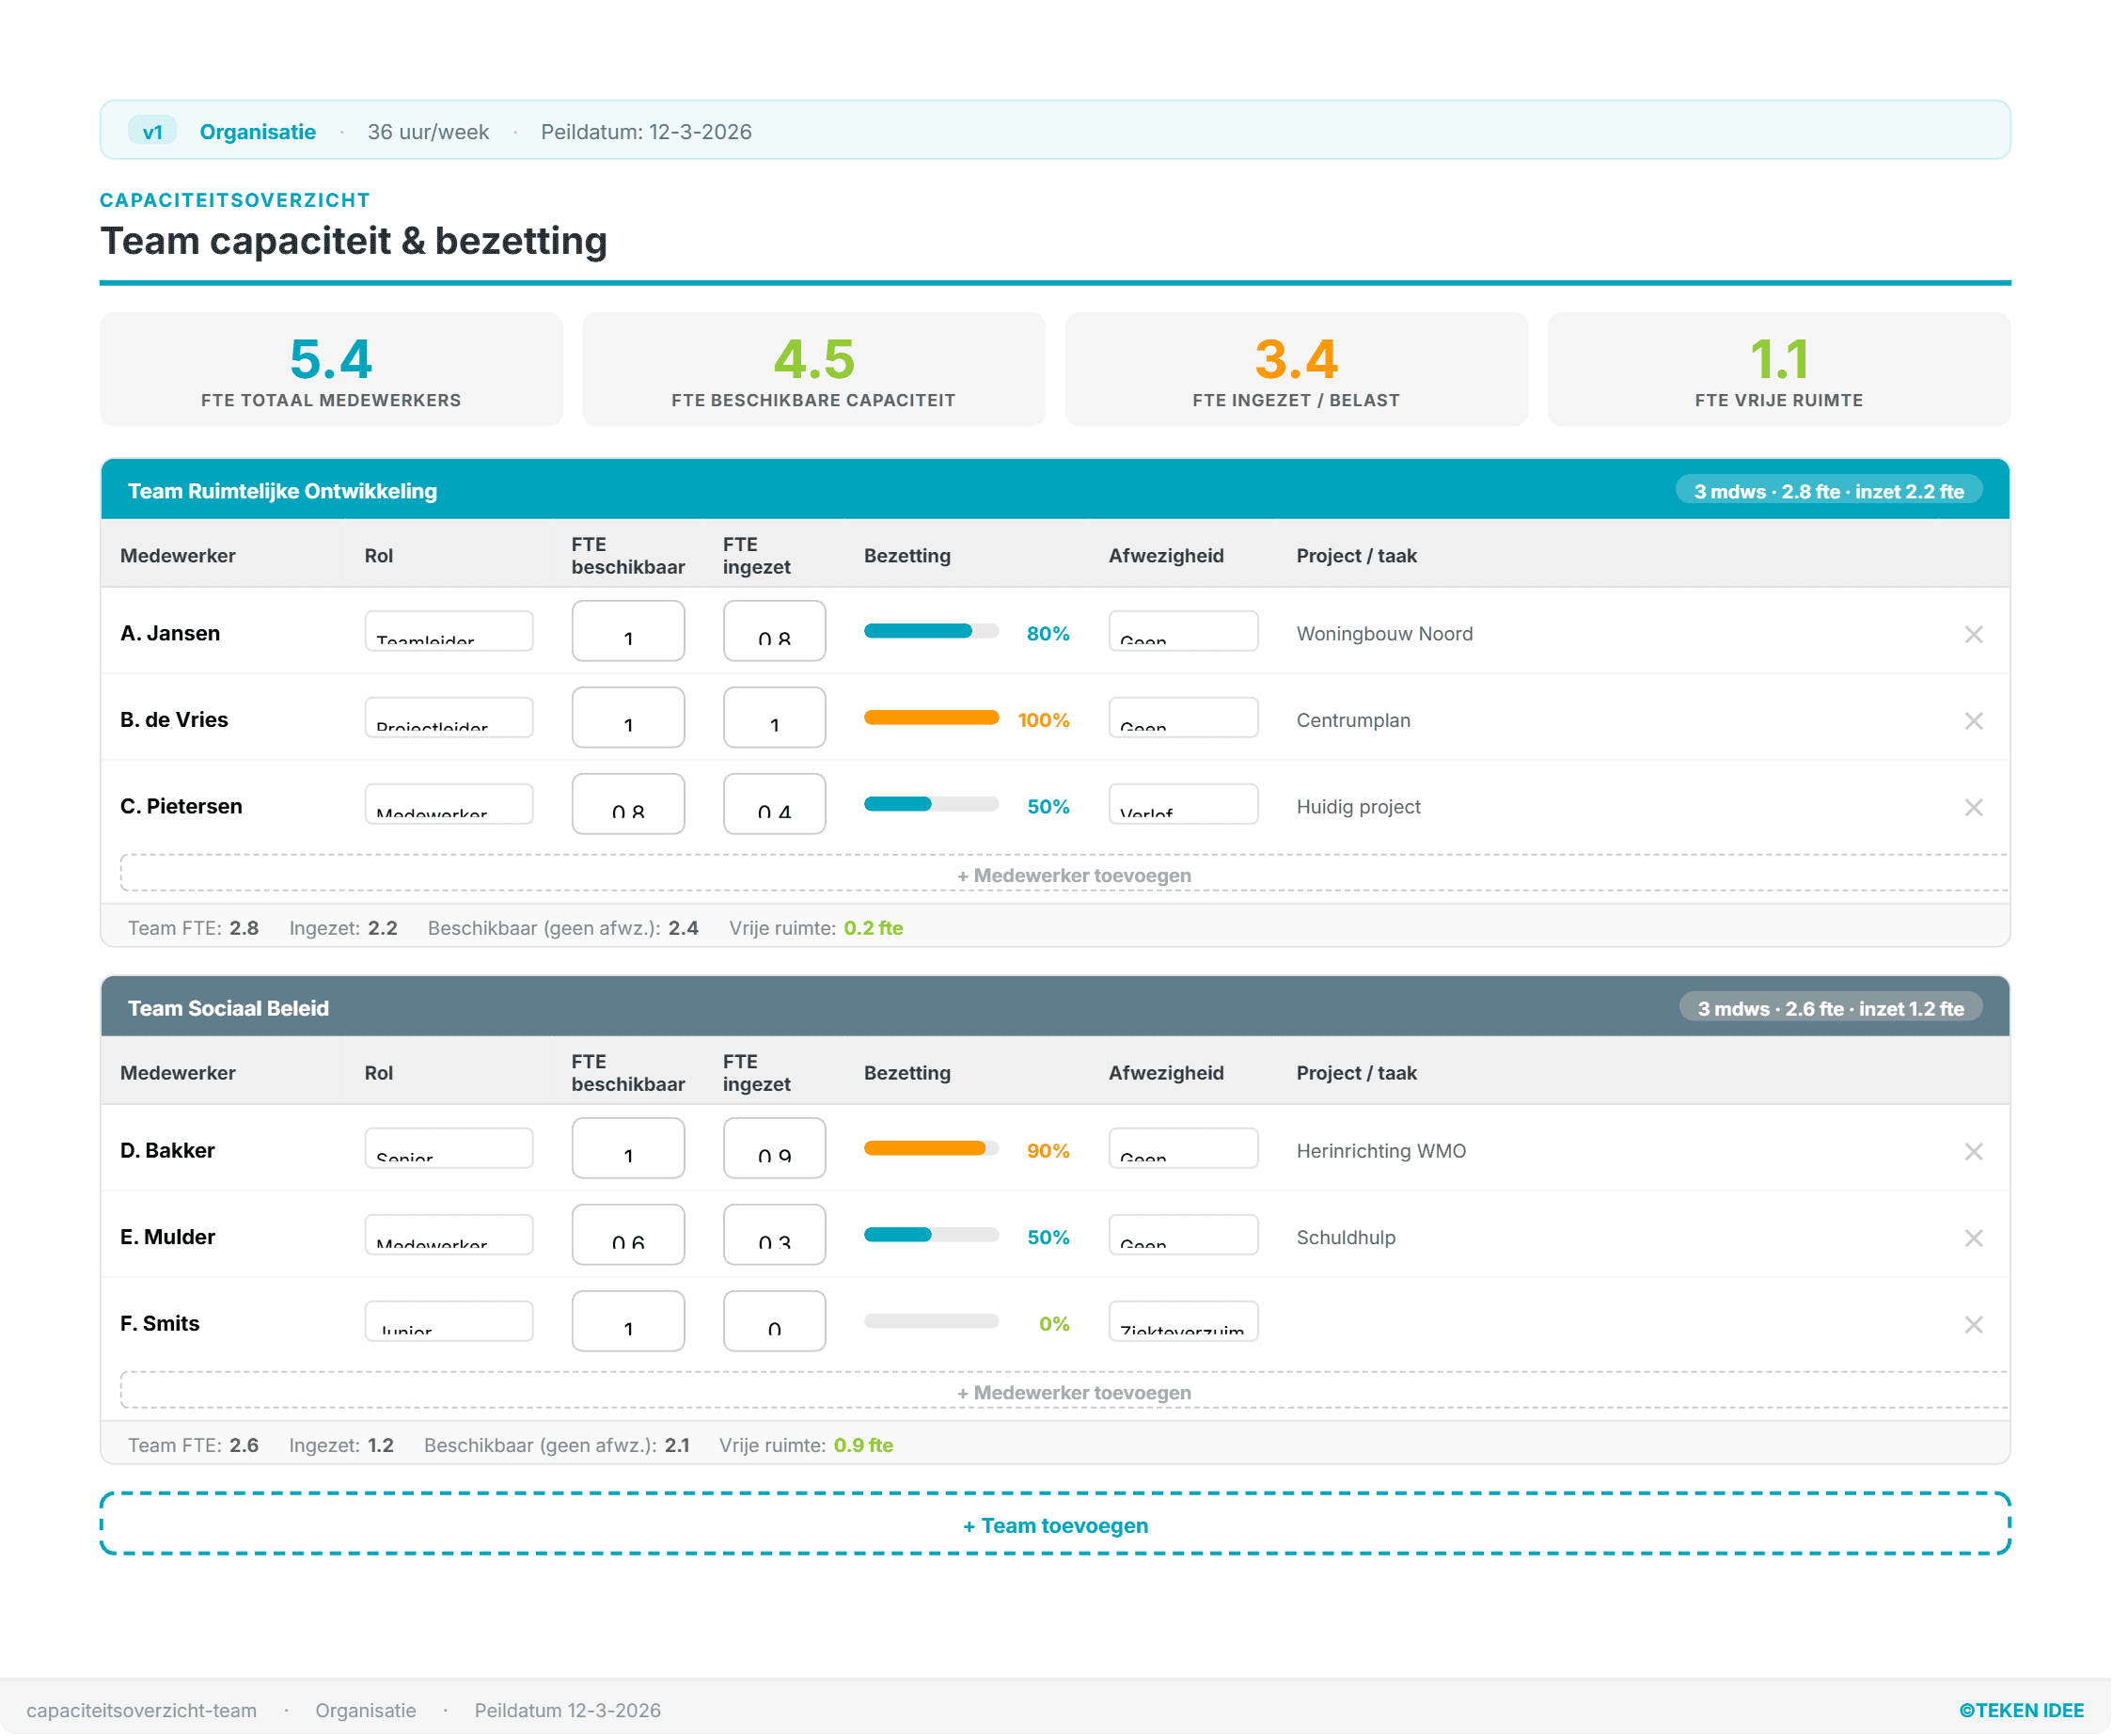
Task: Remove E. Mulder row via X icon
Action: [1973, 1238]
